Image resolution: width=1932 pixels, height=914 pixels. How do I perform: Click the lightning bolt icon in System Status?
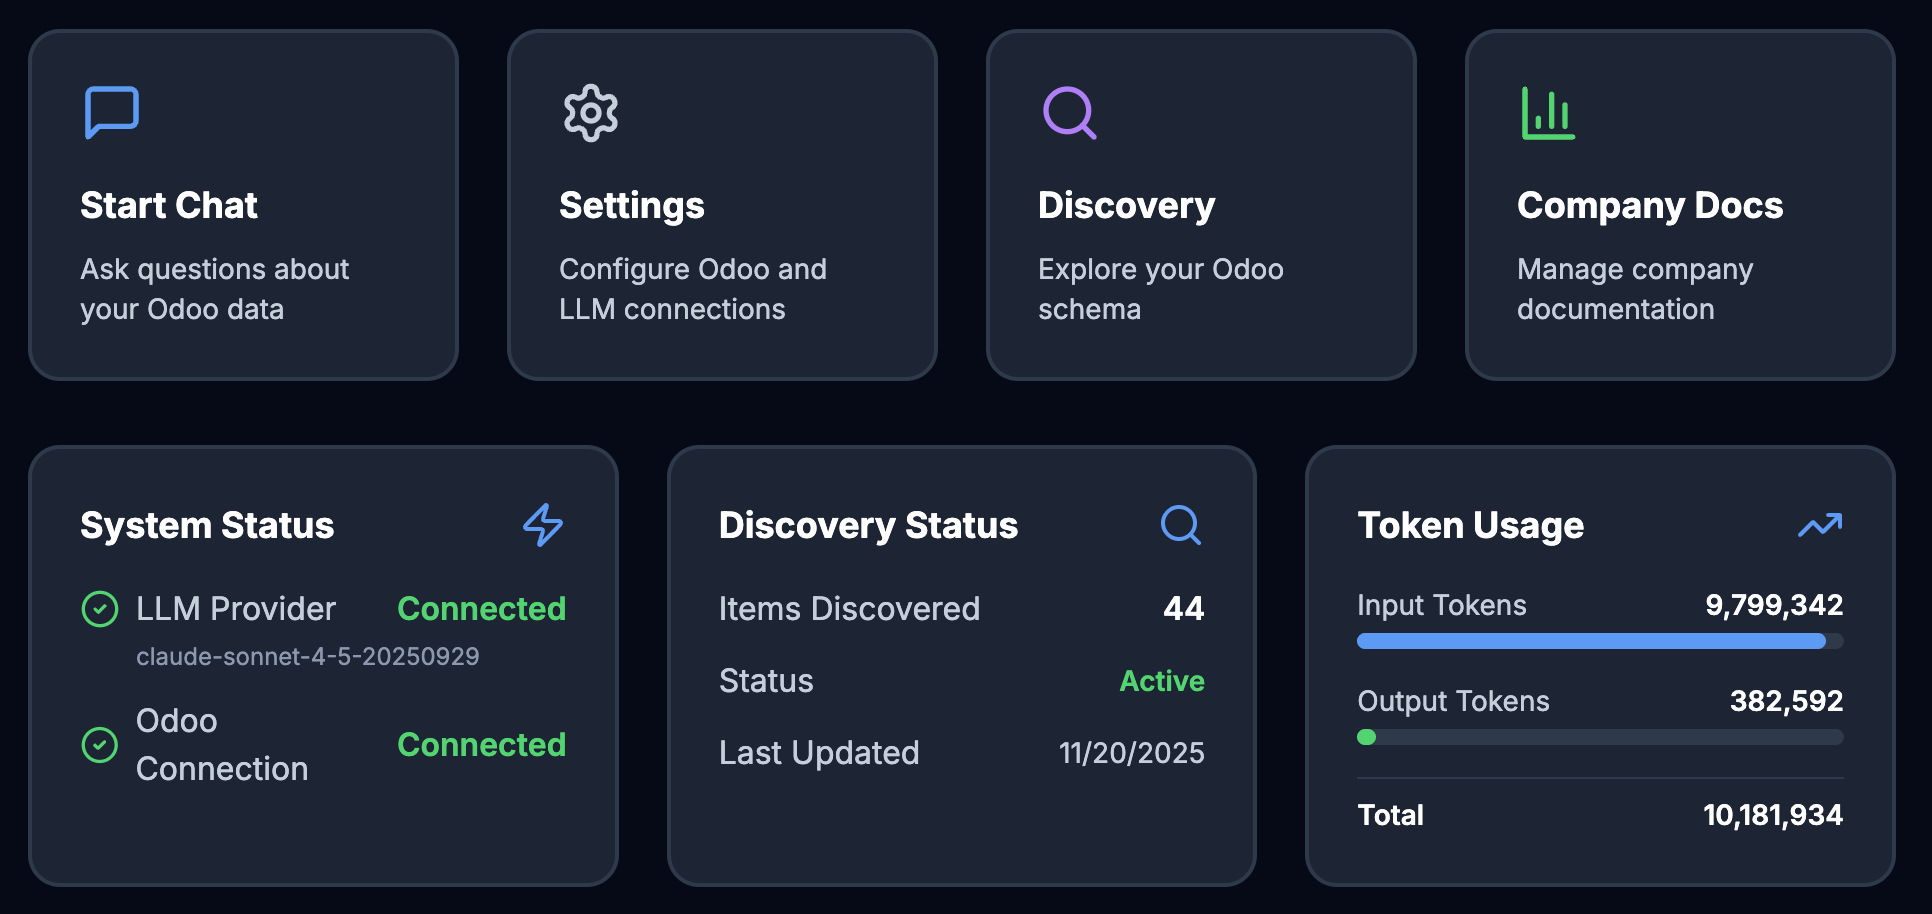coord(543,525)
